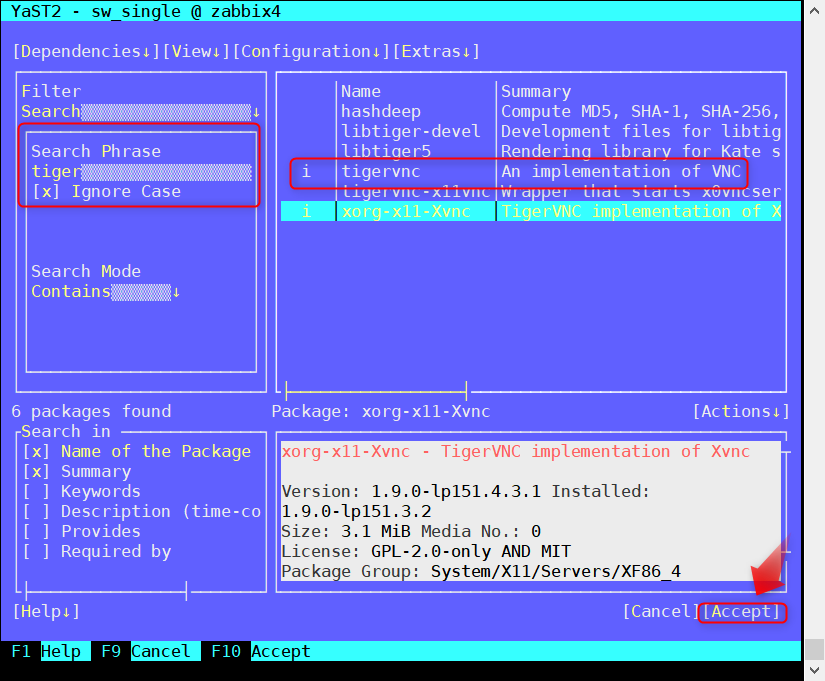The image size is (825, 681).
Task: Click the 'Rendering library for Kate' summary cell
Action: [x=641, y=152]
